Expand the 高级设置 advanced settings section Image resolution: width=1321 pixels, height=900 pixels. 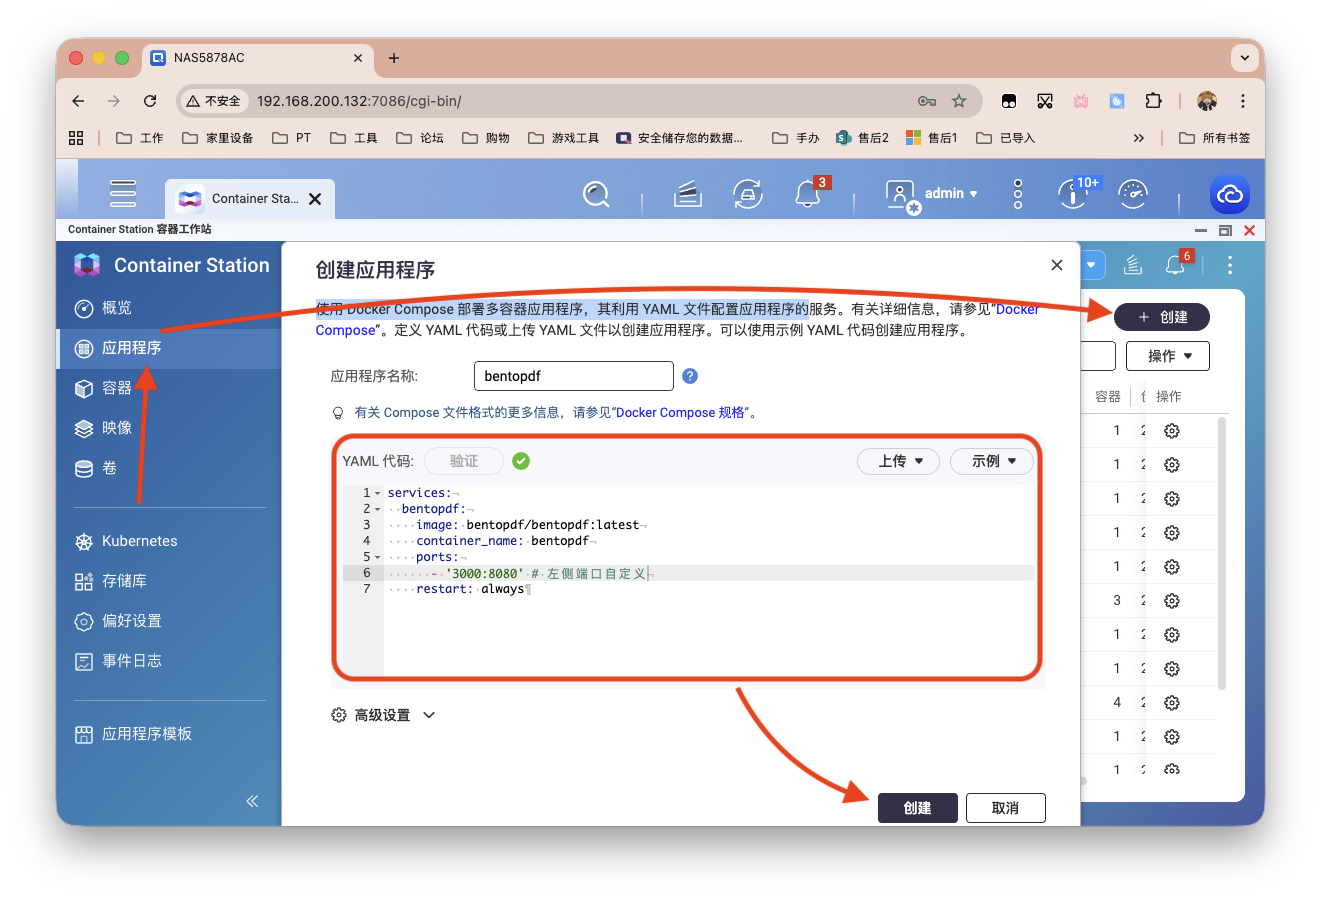[383, 714]
